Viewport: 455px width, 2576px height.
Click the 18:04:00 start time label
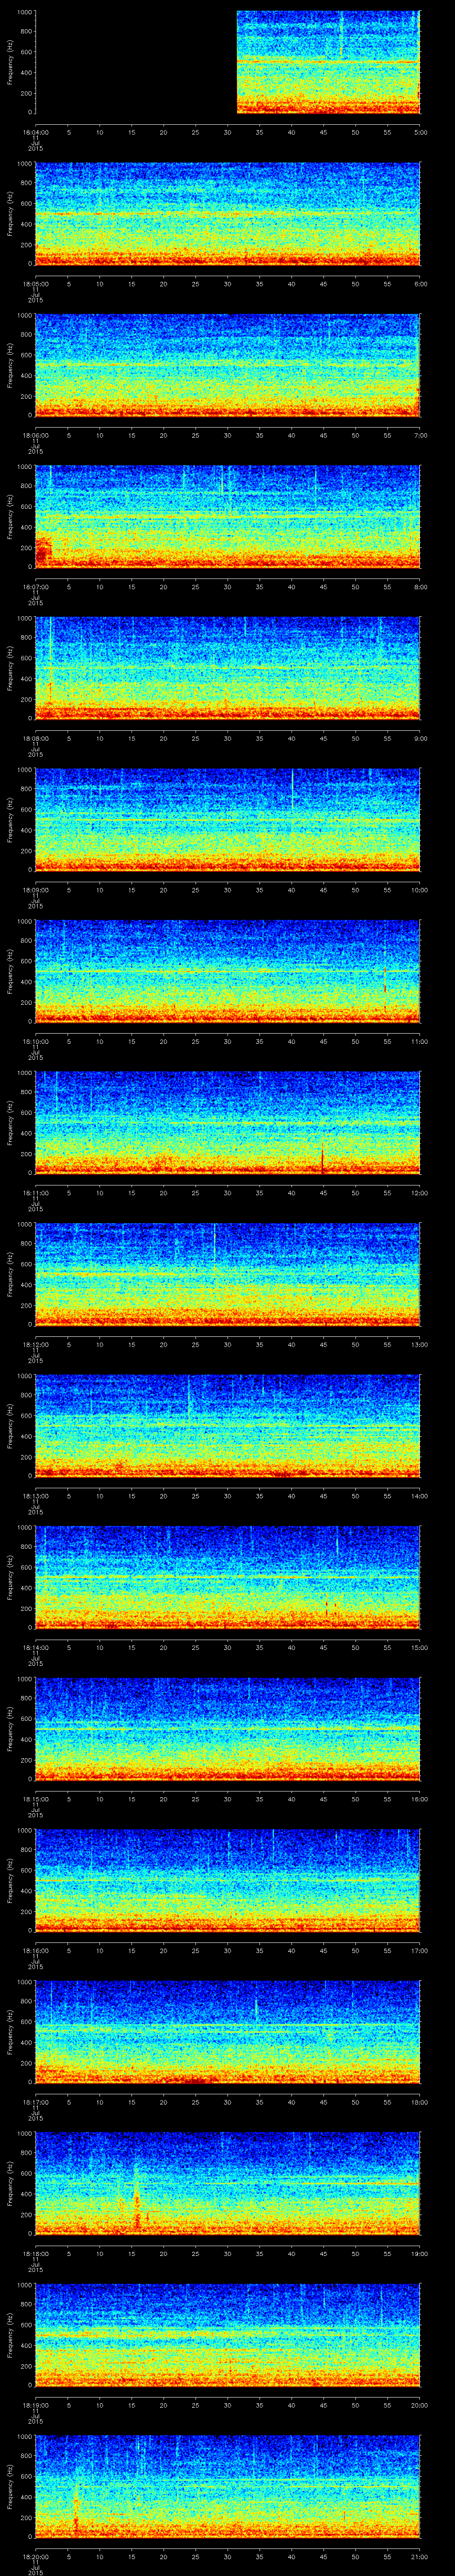coord(35,132)
